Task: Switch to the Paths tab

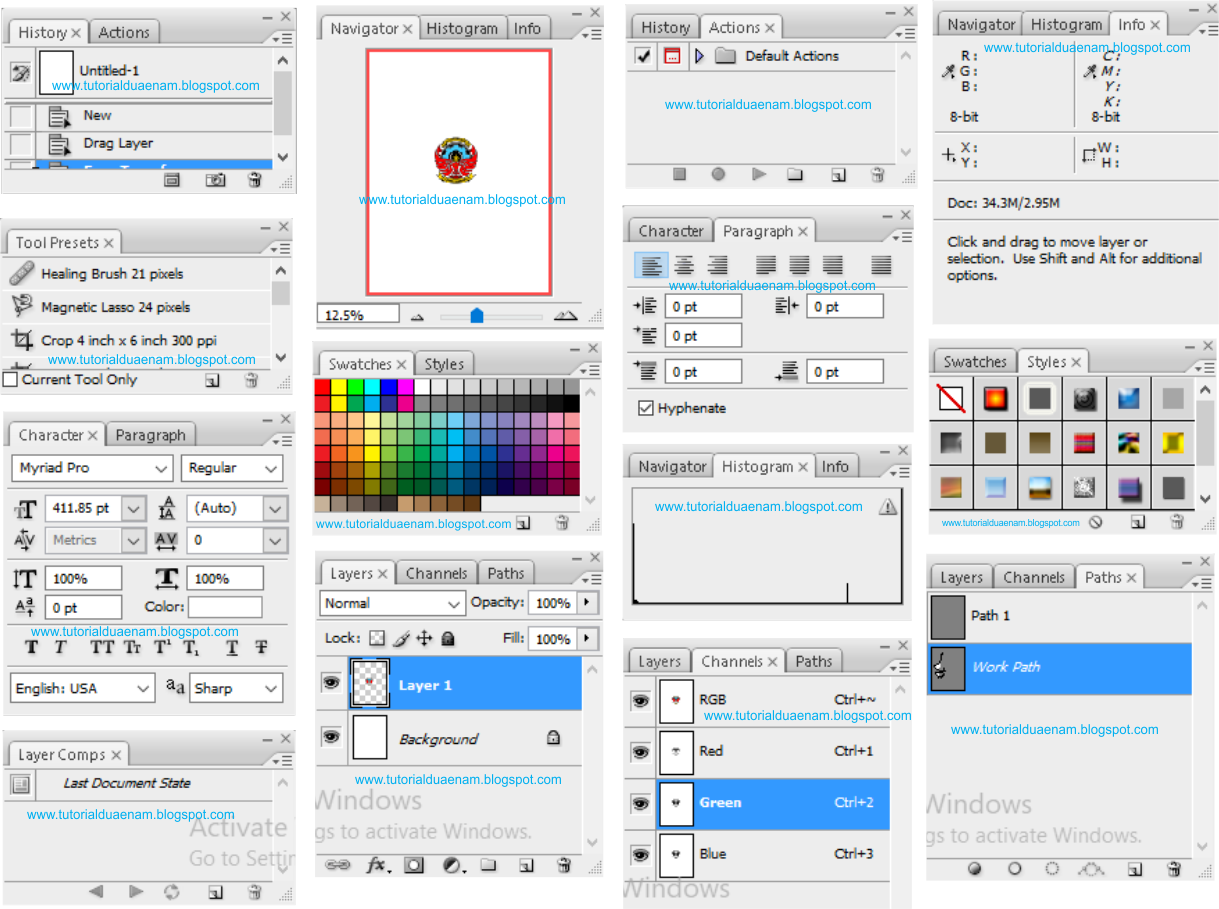Action: 506,573
